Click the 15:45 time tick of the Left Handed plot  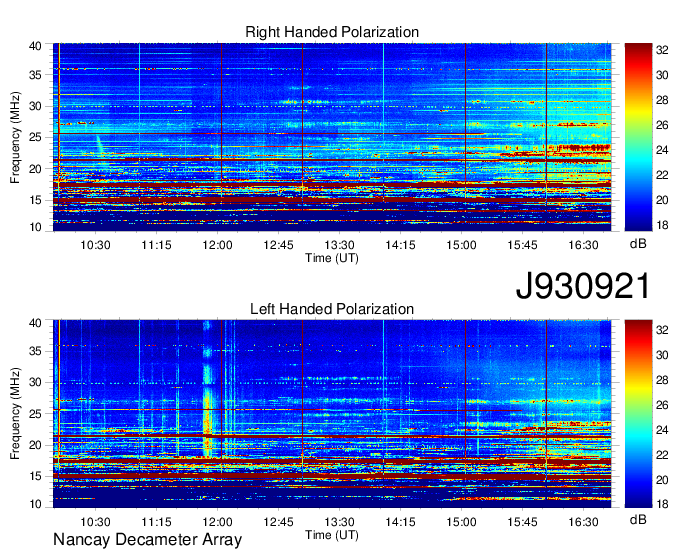coord(523,522)
